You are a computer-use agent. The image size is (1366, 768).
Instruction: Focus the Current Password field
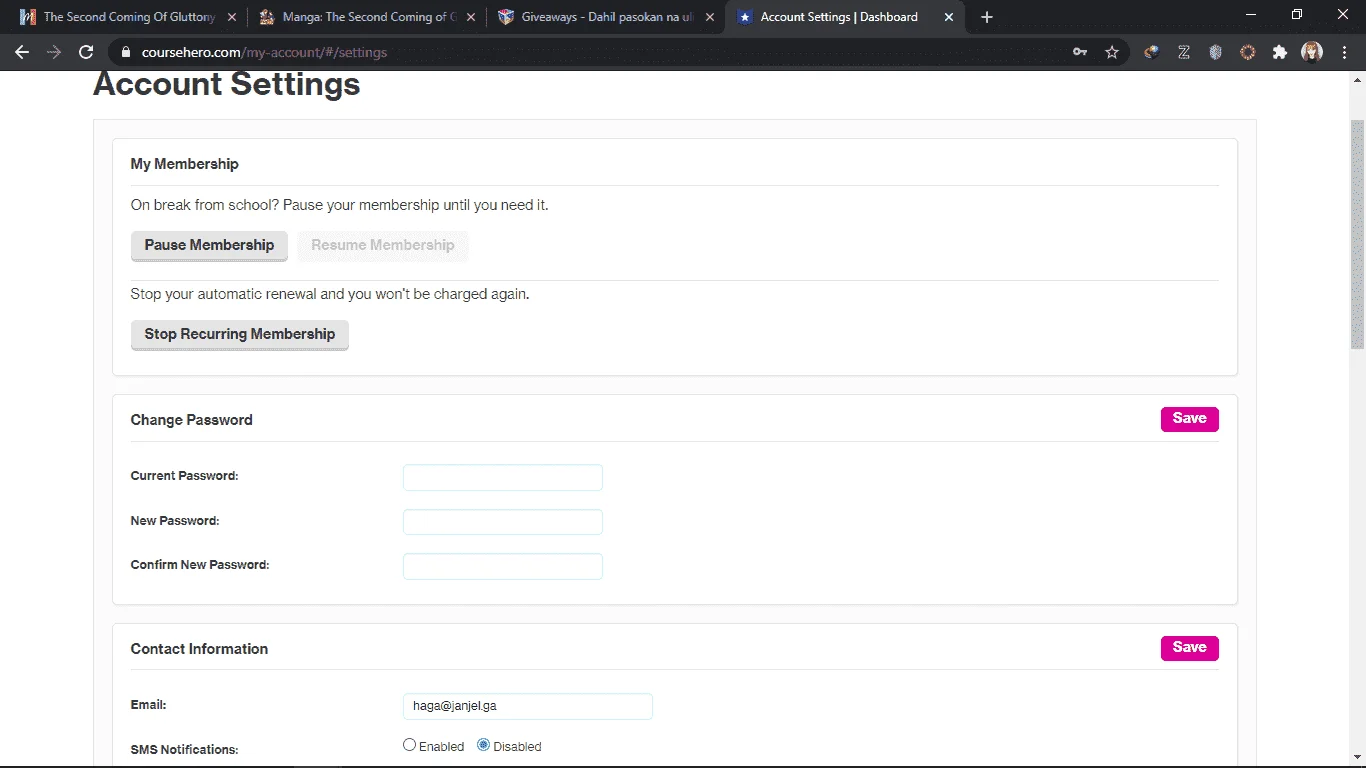503,477
